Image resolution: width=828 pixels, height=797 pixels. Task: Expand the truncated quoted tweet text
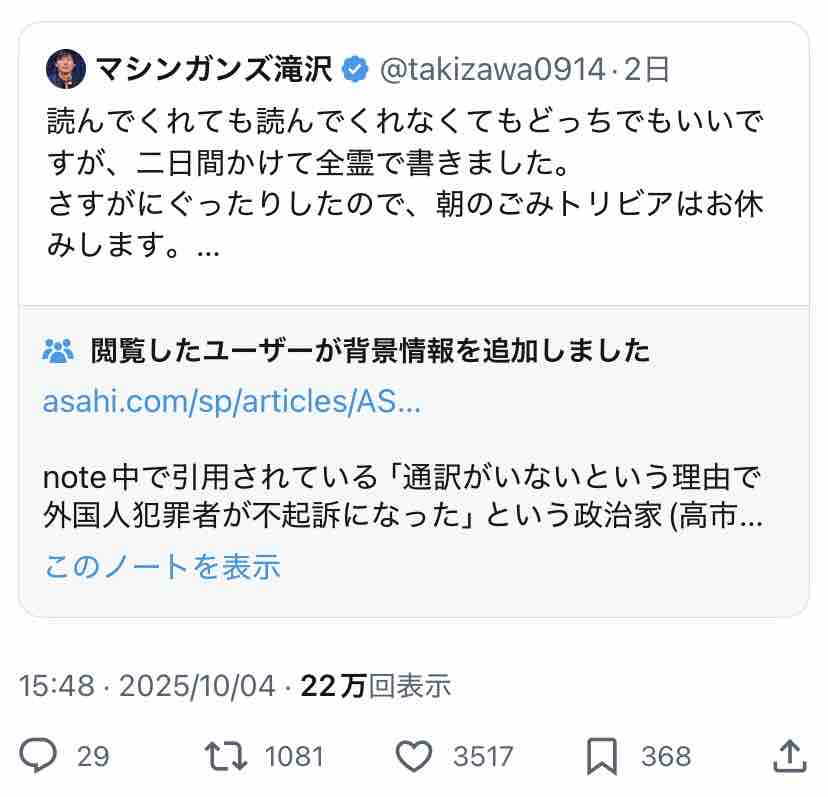tap(208, 248)
